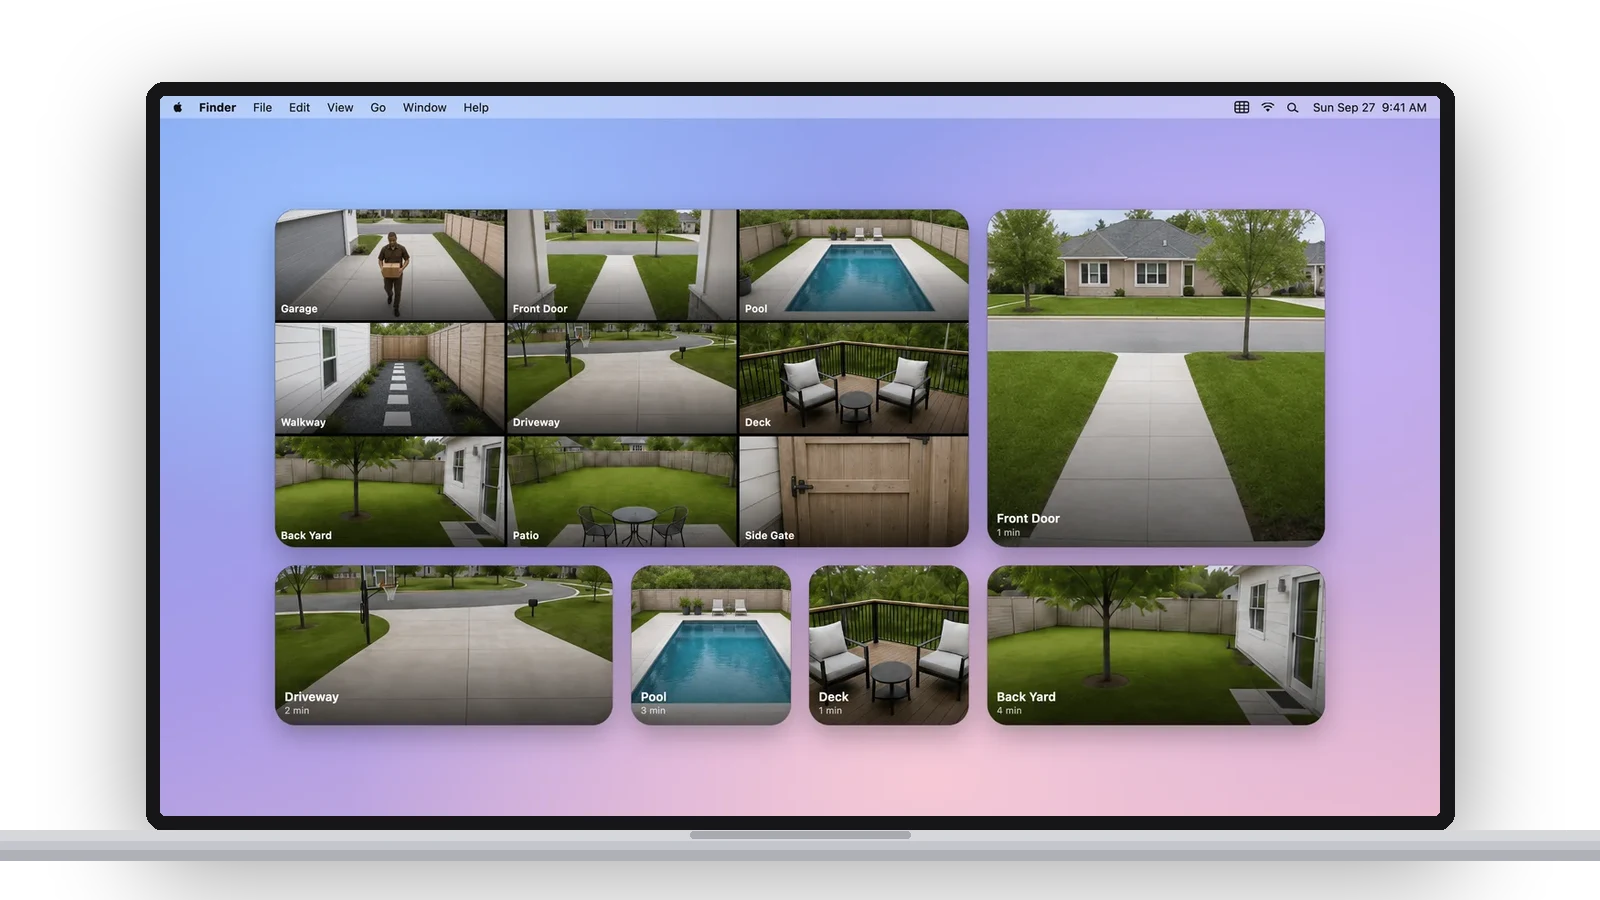Select the Garage camera in the grid
This screenshot has height=900, width=1600.
pos(390,265)
